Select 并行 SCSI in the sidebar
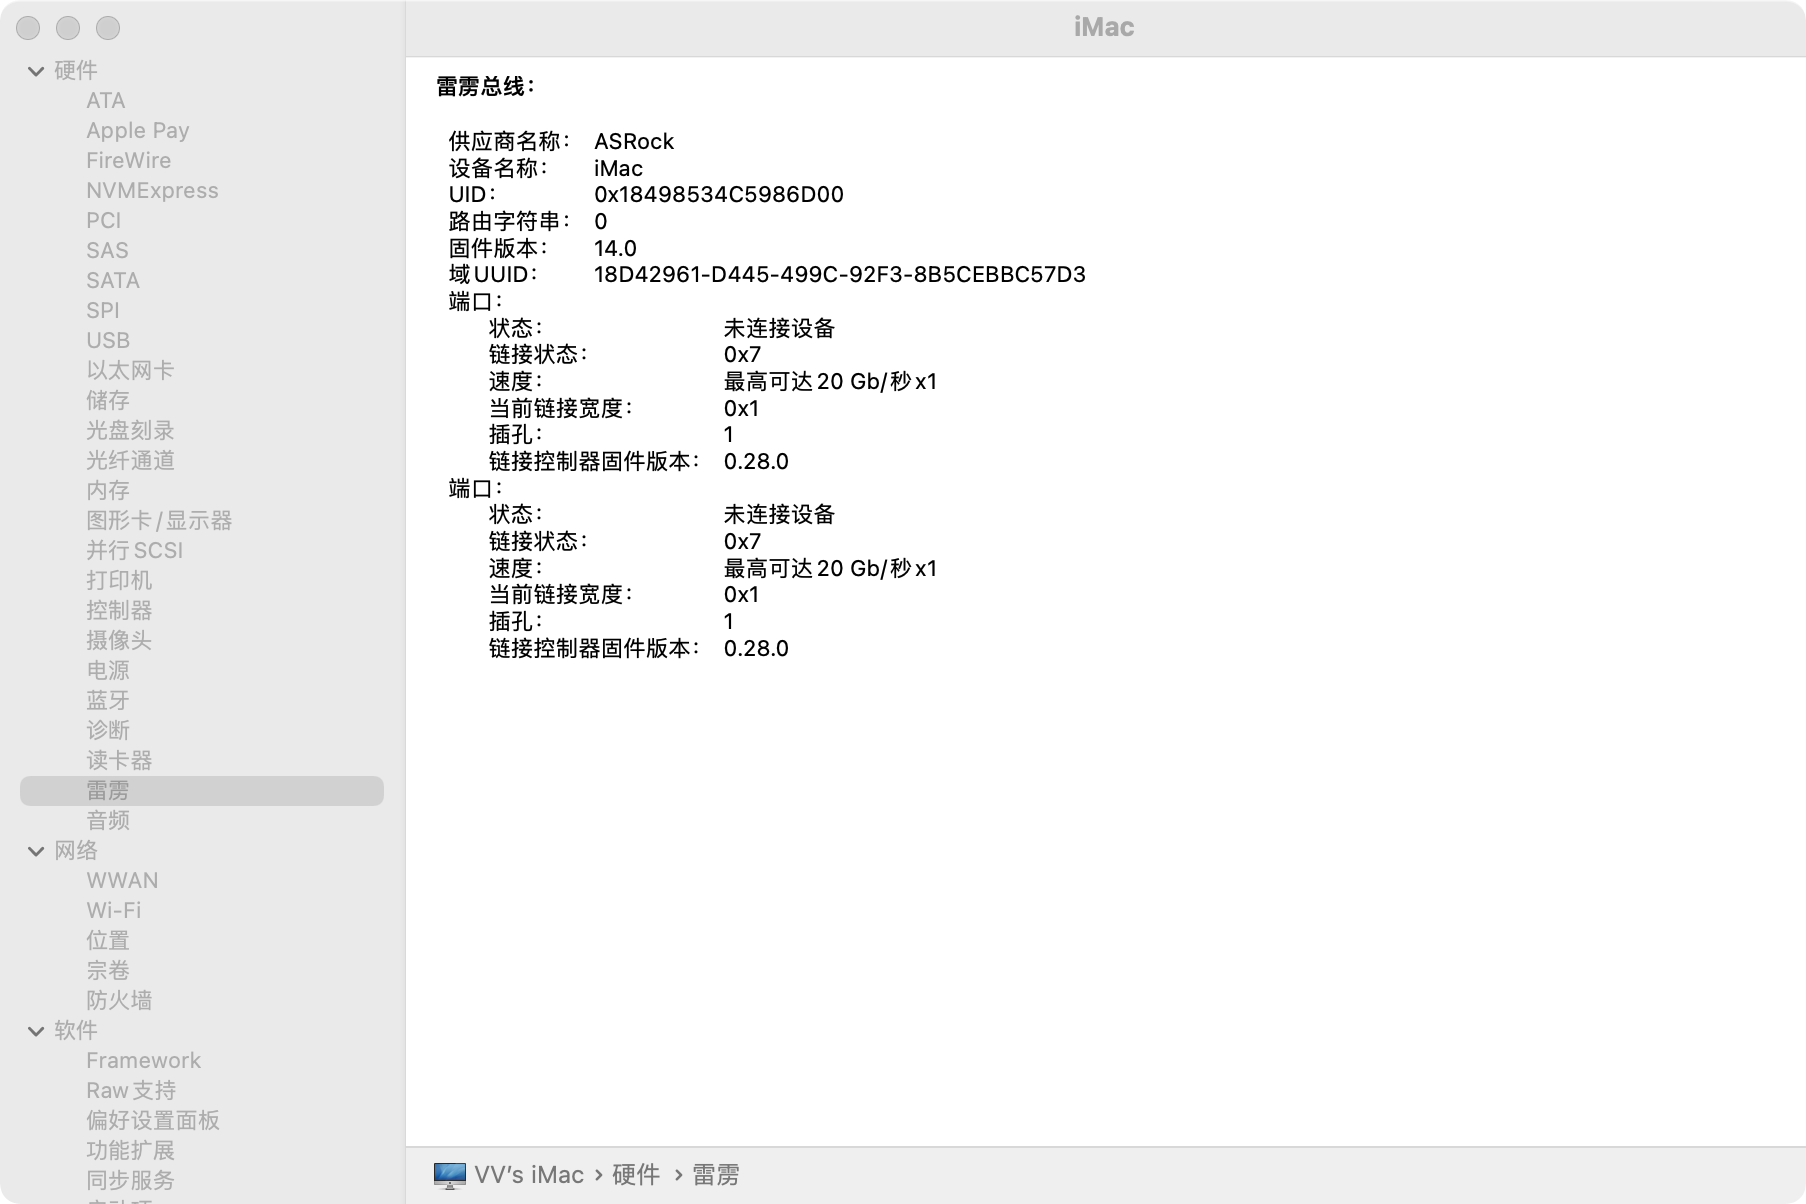Image resolution: width=1806 pixels, height=1204 pixels. (134, 551)
